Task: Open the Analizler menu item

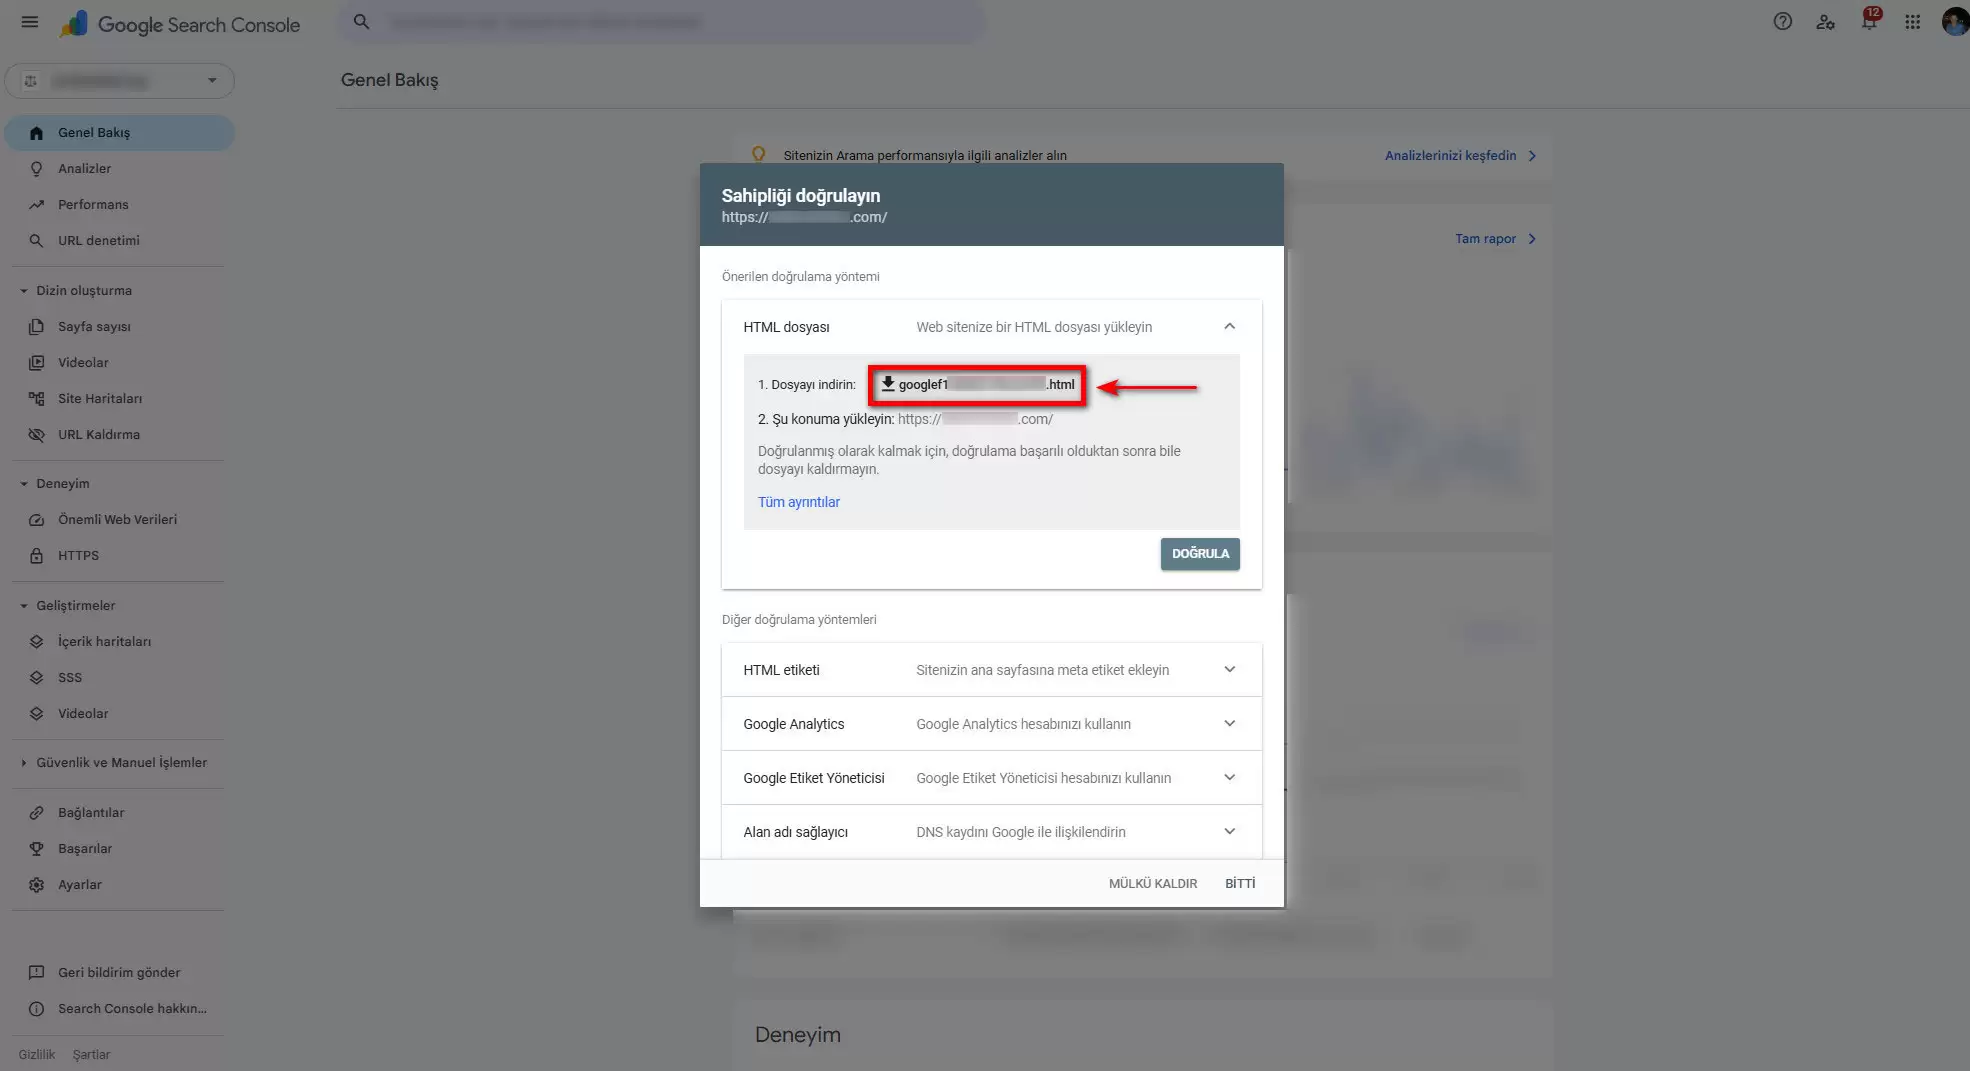Action: (x=120, y=169)
